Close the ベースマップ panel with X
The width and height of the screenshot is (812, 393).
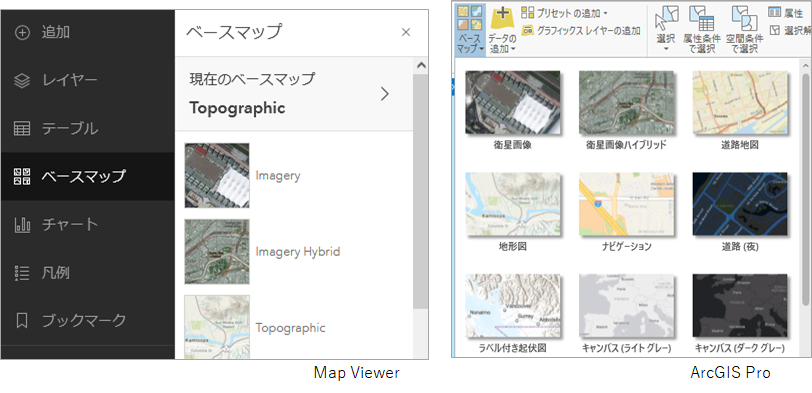(x=406, y=32)
